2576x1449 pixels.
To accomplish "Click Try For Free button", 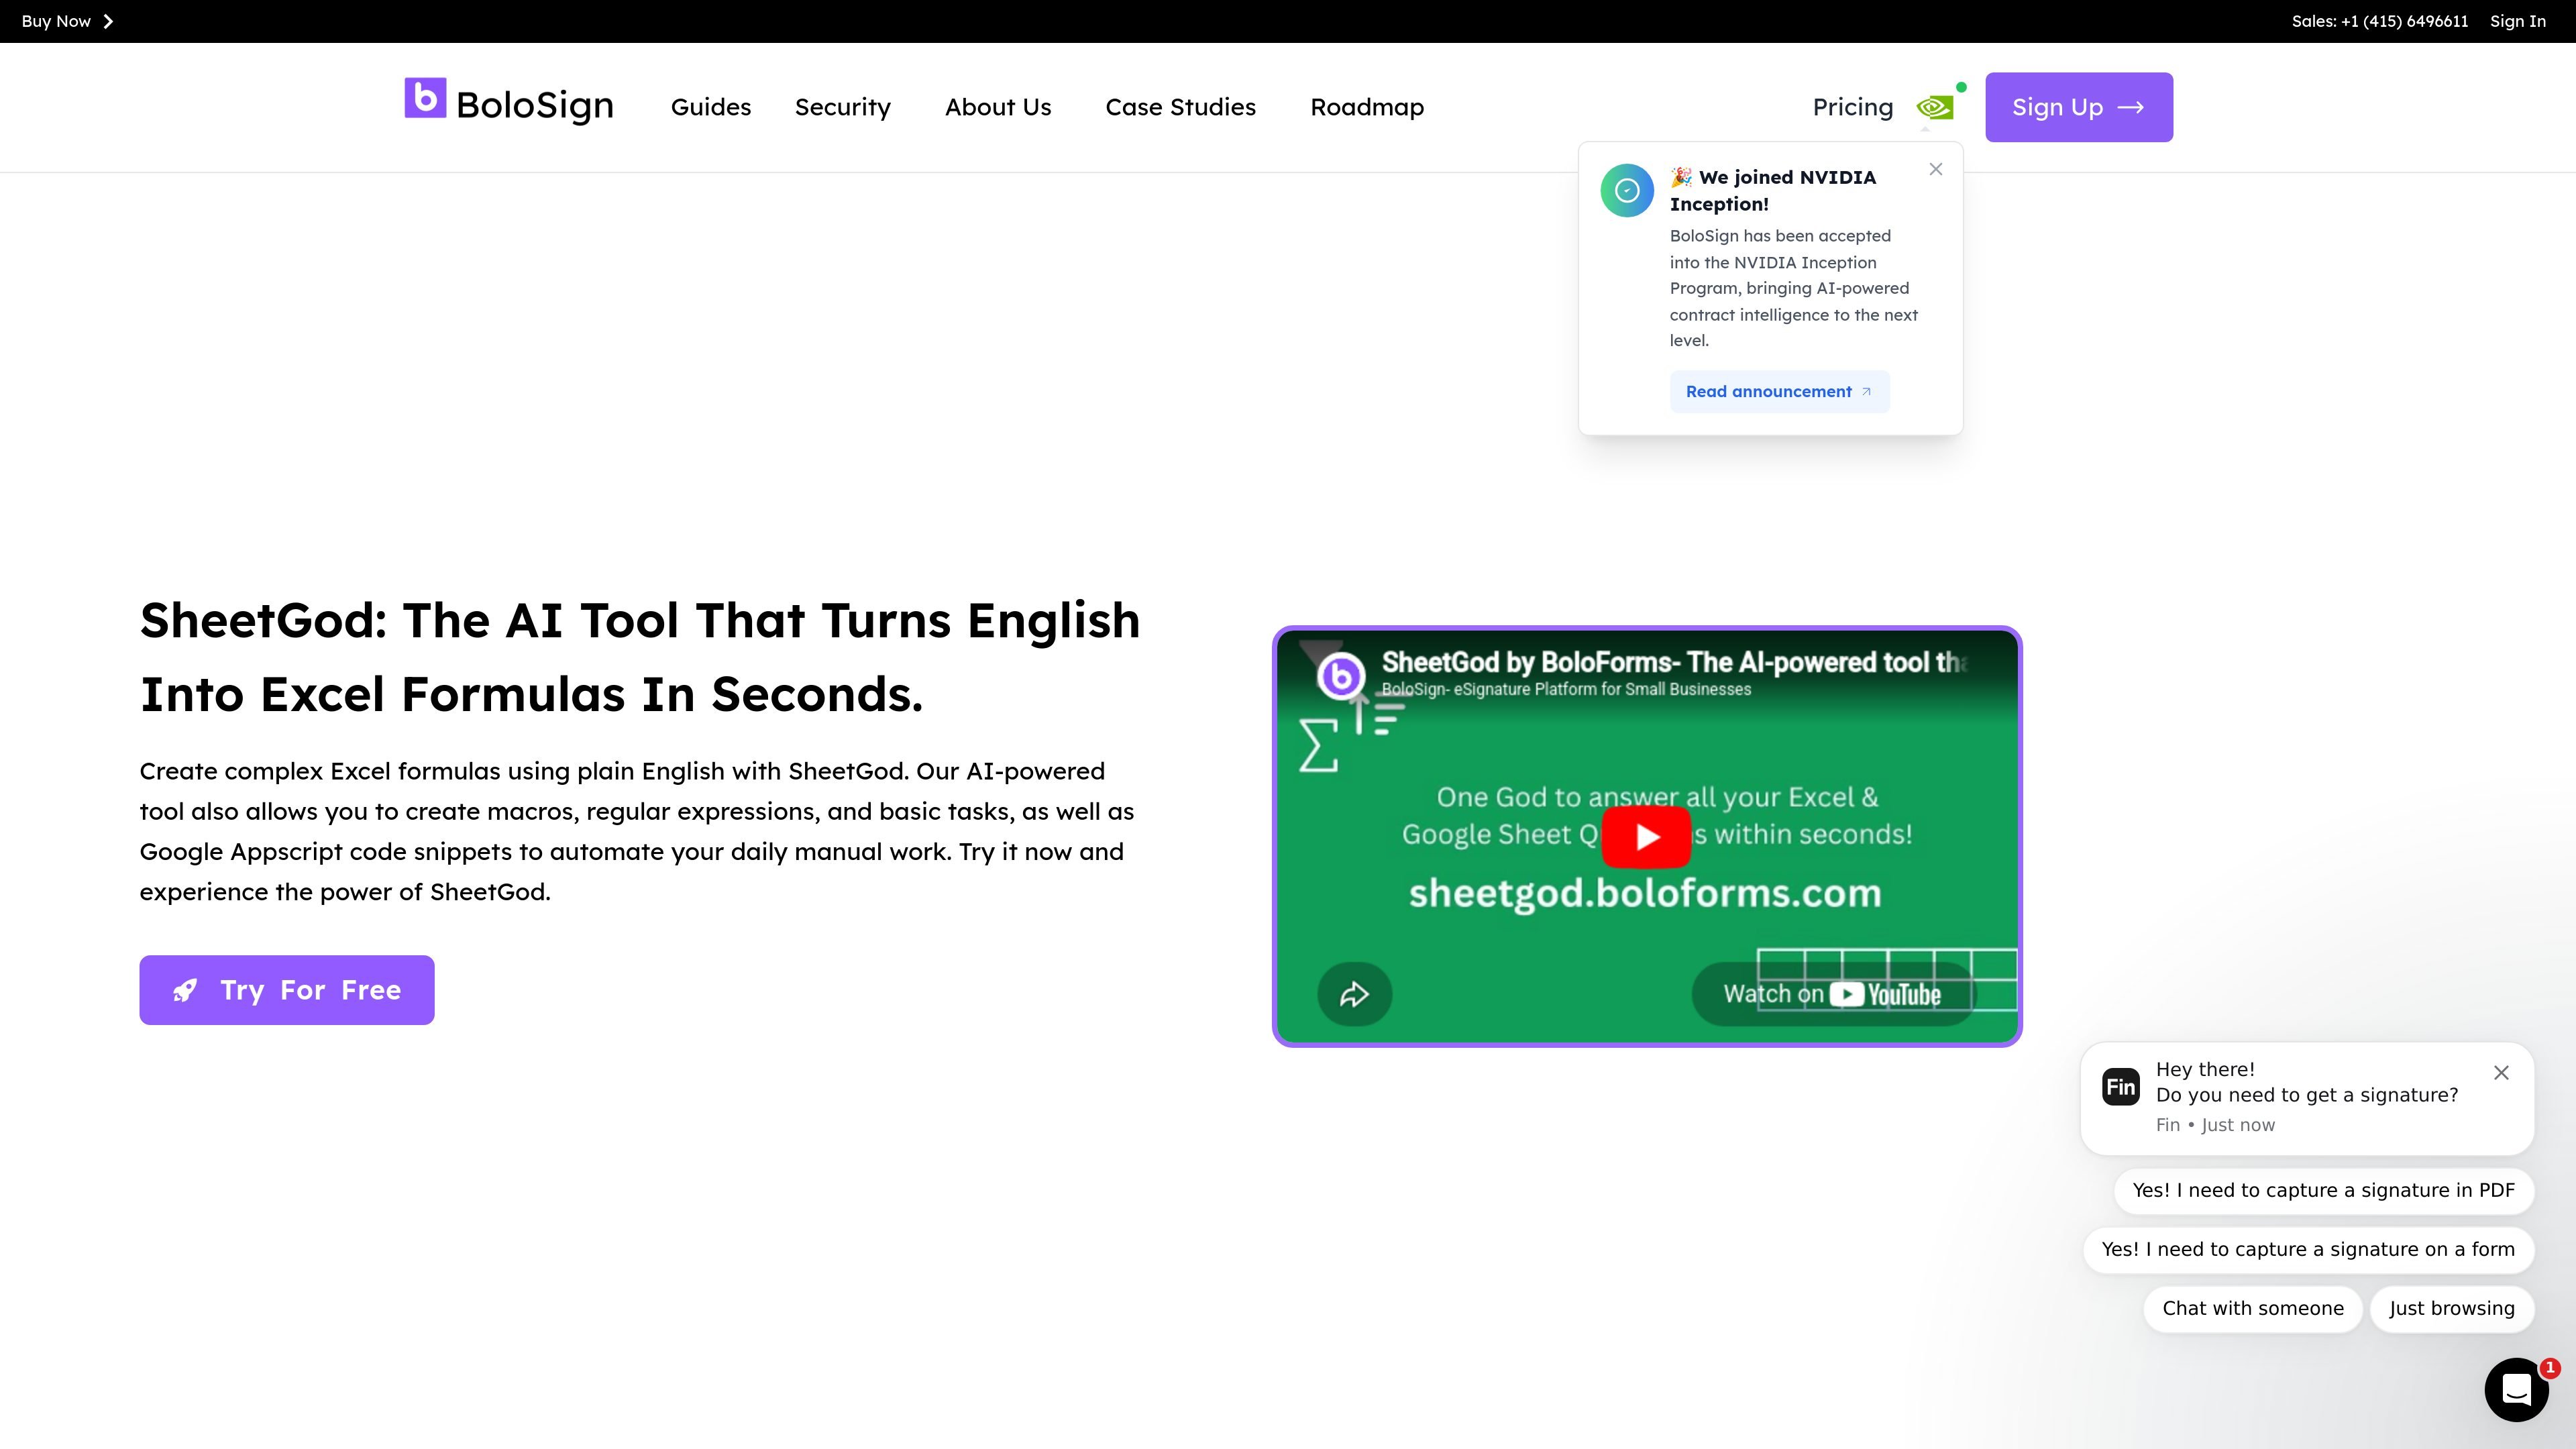I will click(287, 990).
